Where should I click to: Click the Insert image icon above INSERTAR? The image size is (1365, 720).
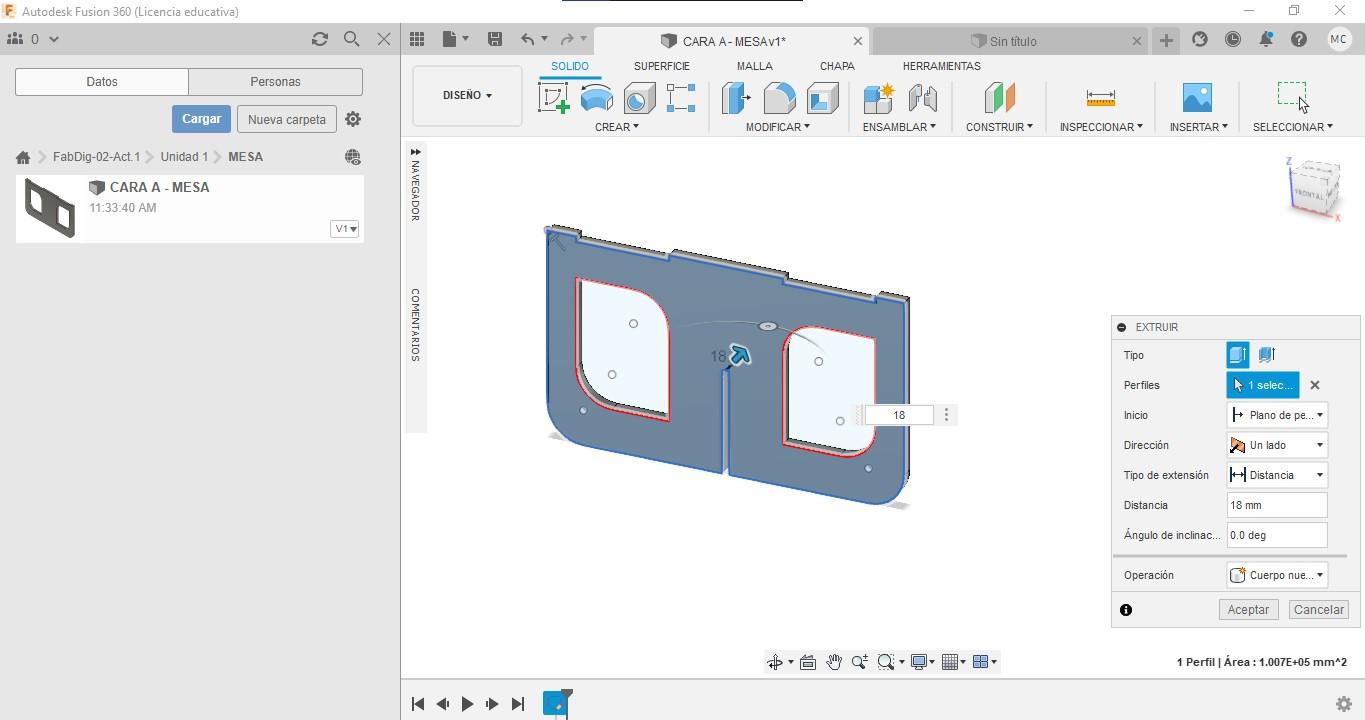(x=1197, y=98)
